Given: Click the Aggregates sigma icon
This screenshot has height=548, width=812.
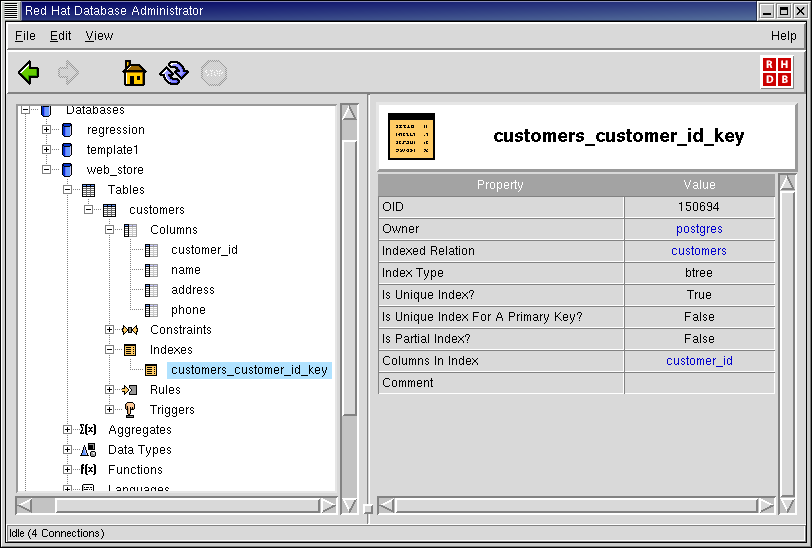Looking at the screenshot, I should pyautogui.click(x=88, y=429).
